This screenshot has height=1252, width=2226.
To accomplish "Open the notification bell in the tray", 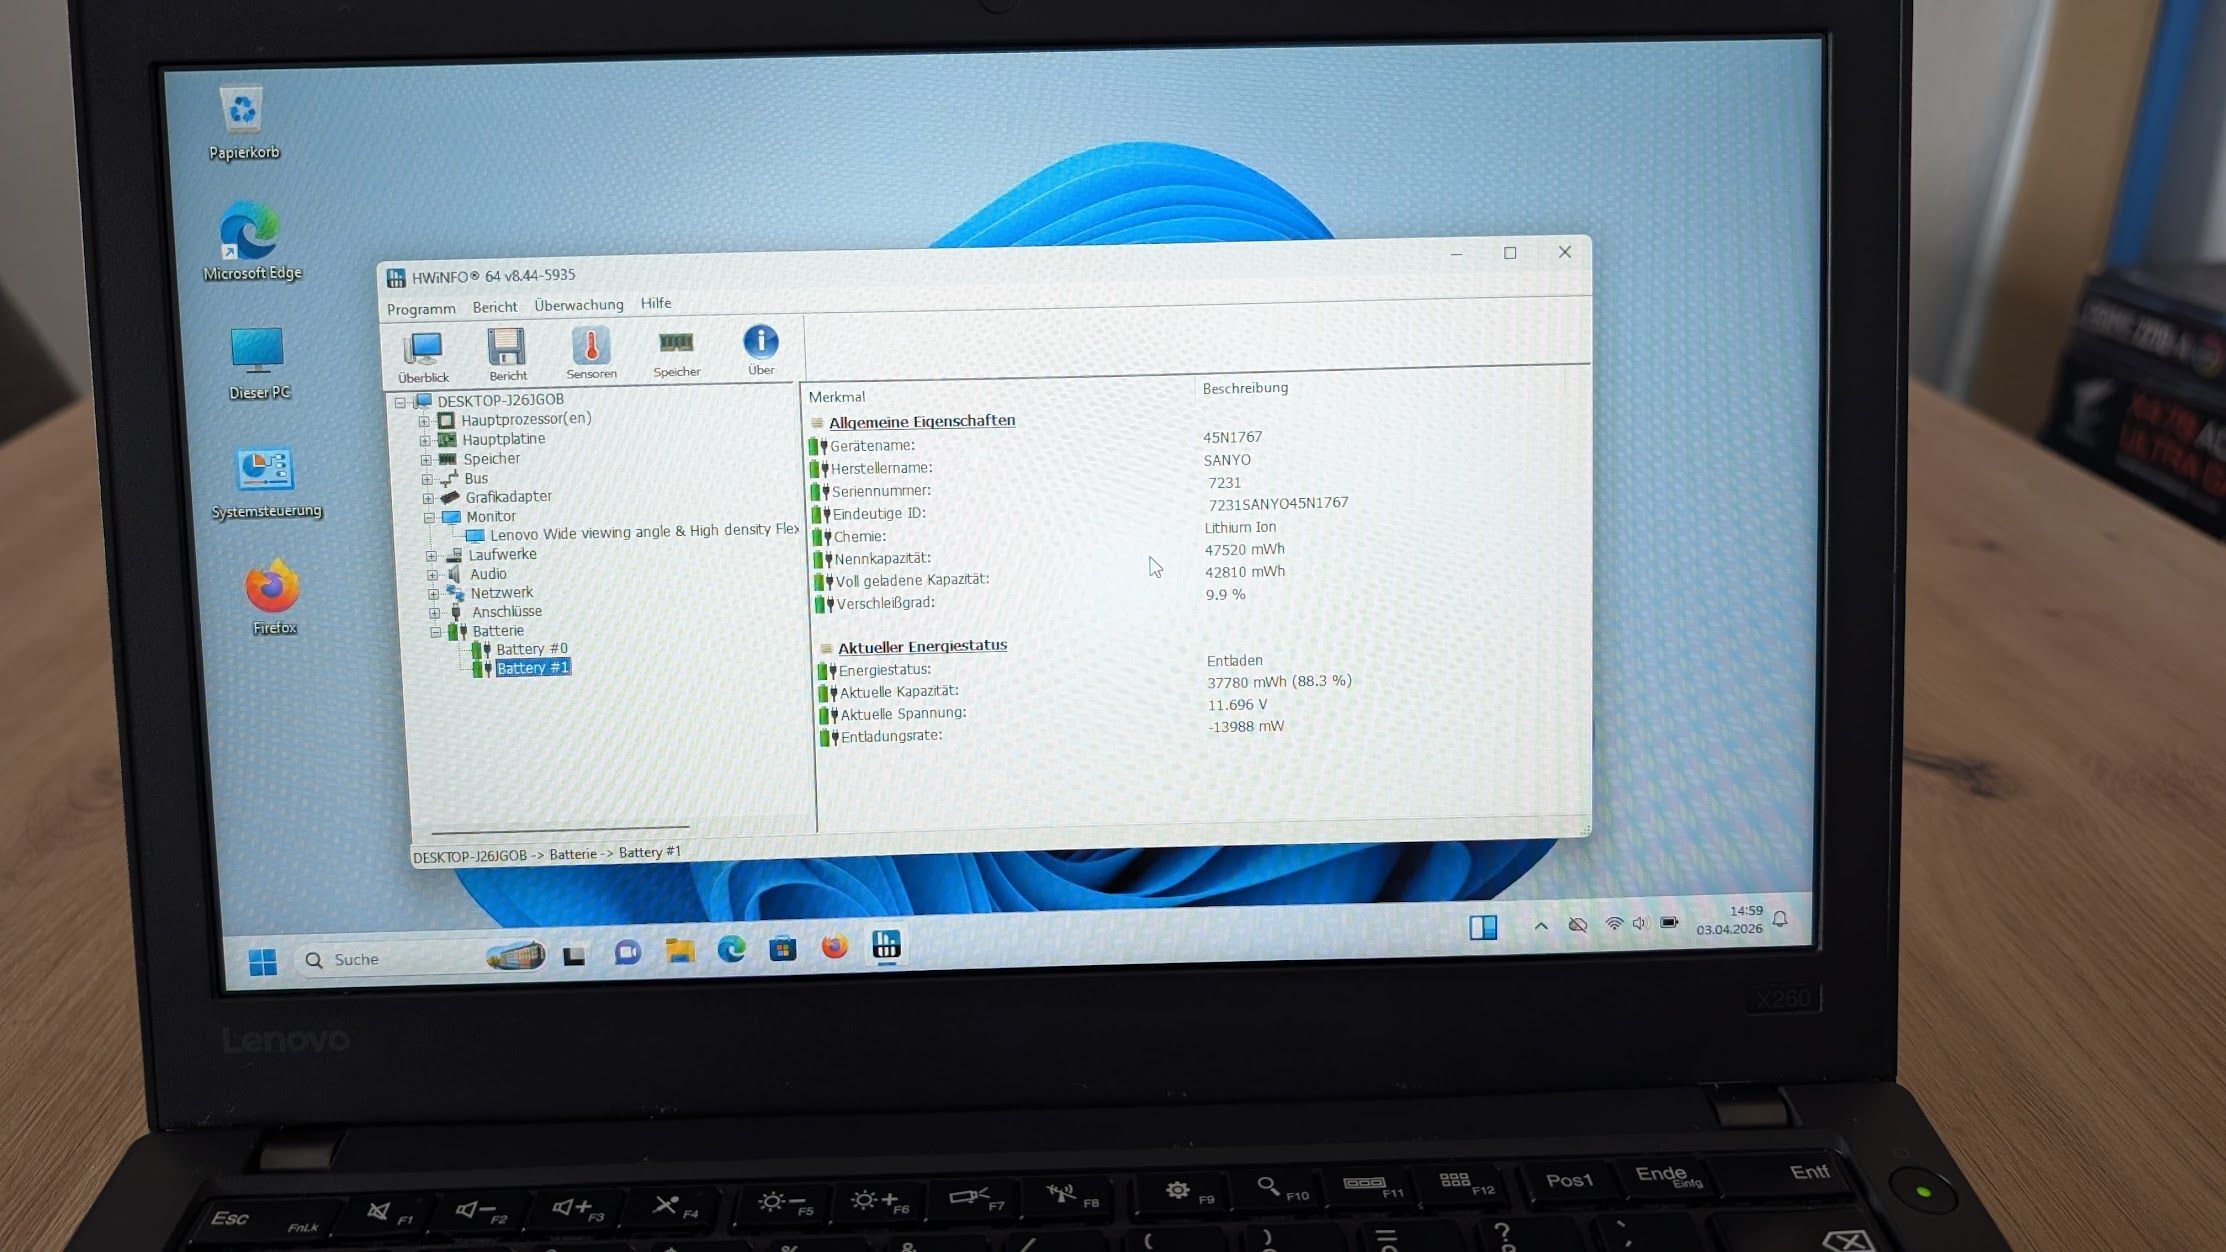I will (x=1780, y=919).
